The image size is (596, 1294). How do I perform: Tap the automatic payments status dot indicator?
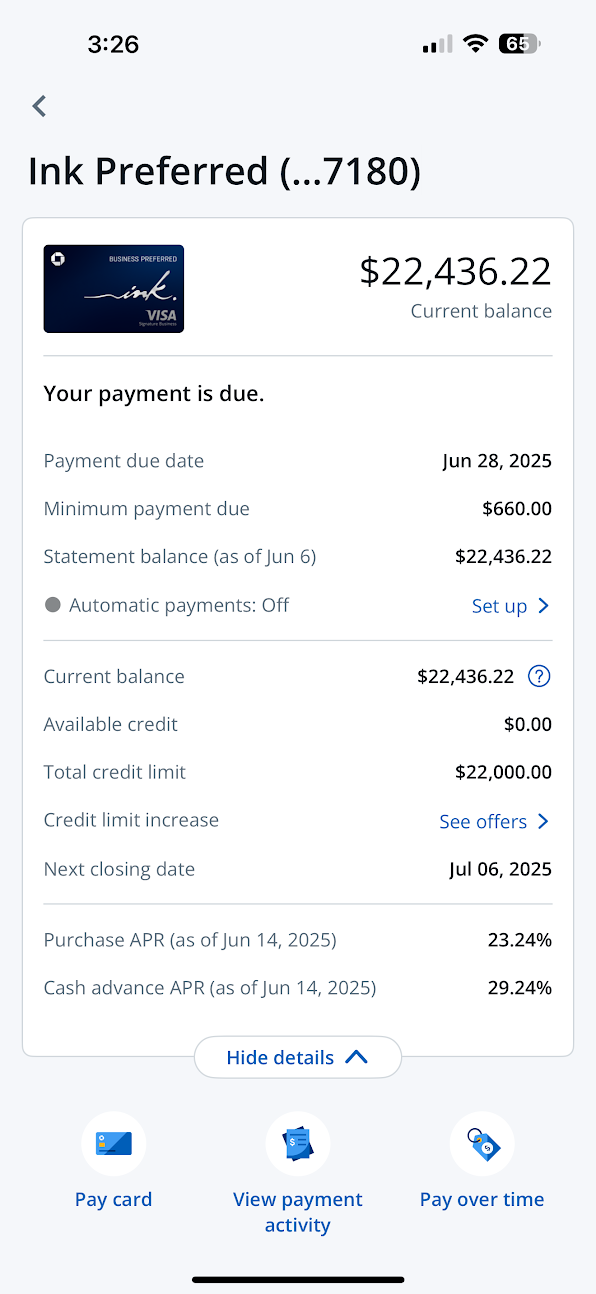tap(52, 604)
